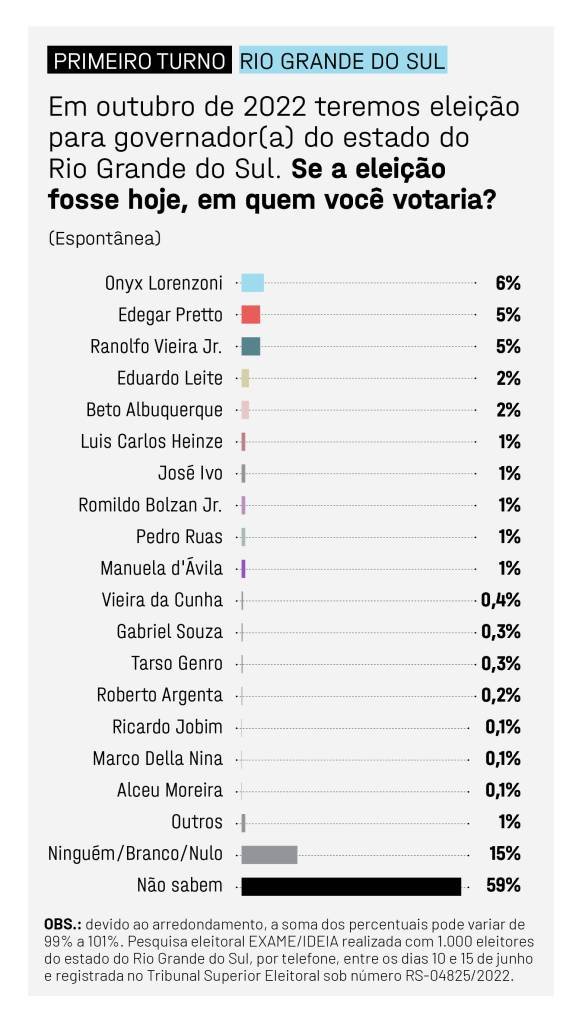The width and height of the screenshot is (582, 1024).
Task: Click the name Luis Carlos Heinze
Action: 152,441
